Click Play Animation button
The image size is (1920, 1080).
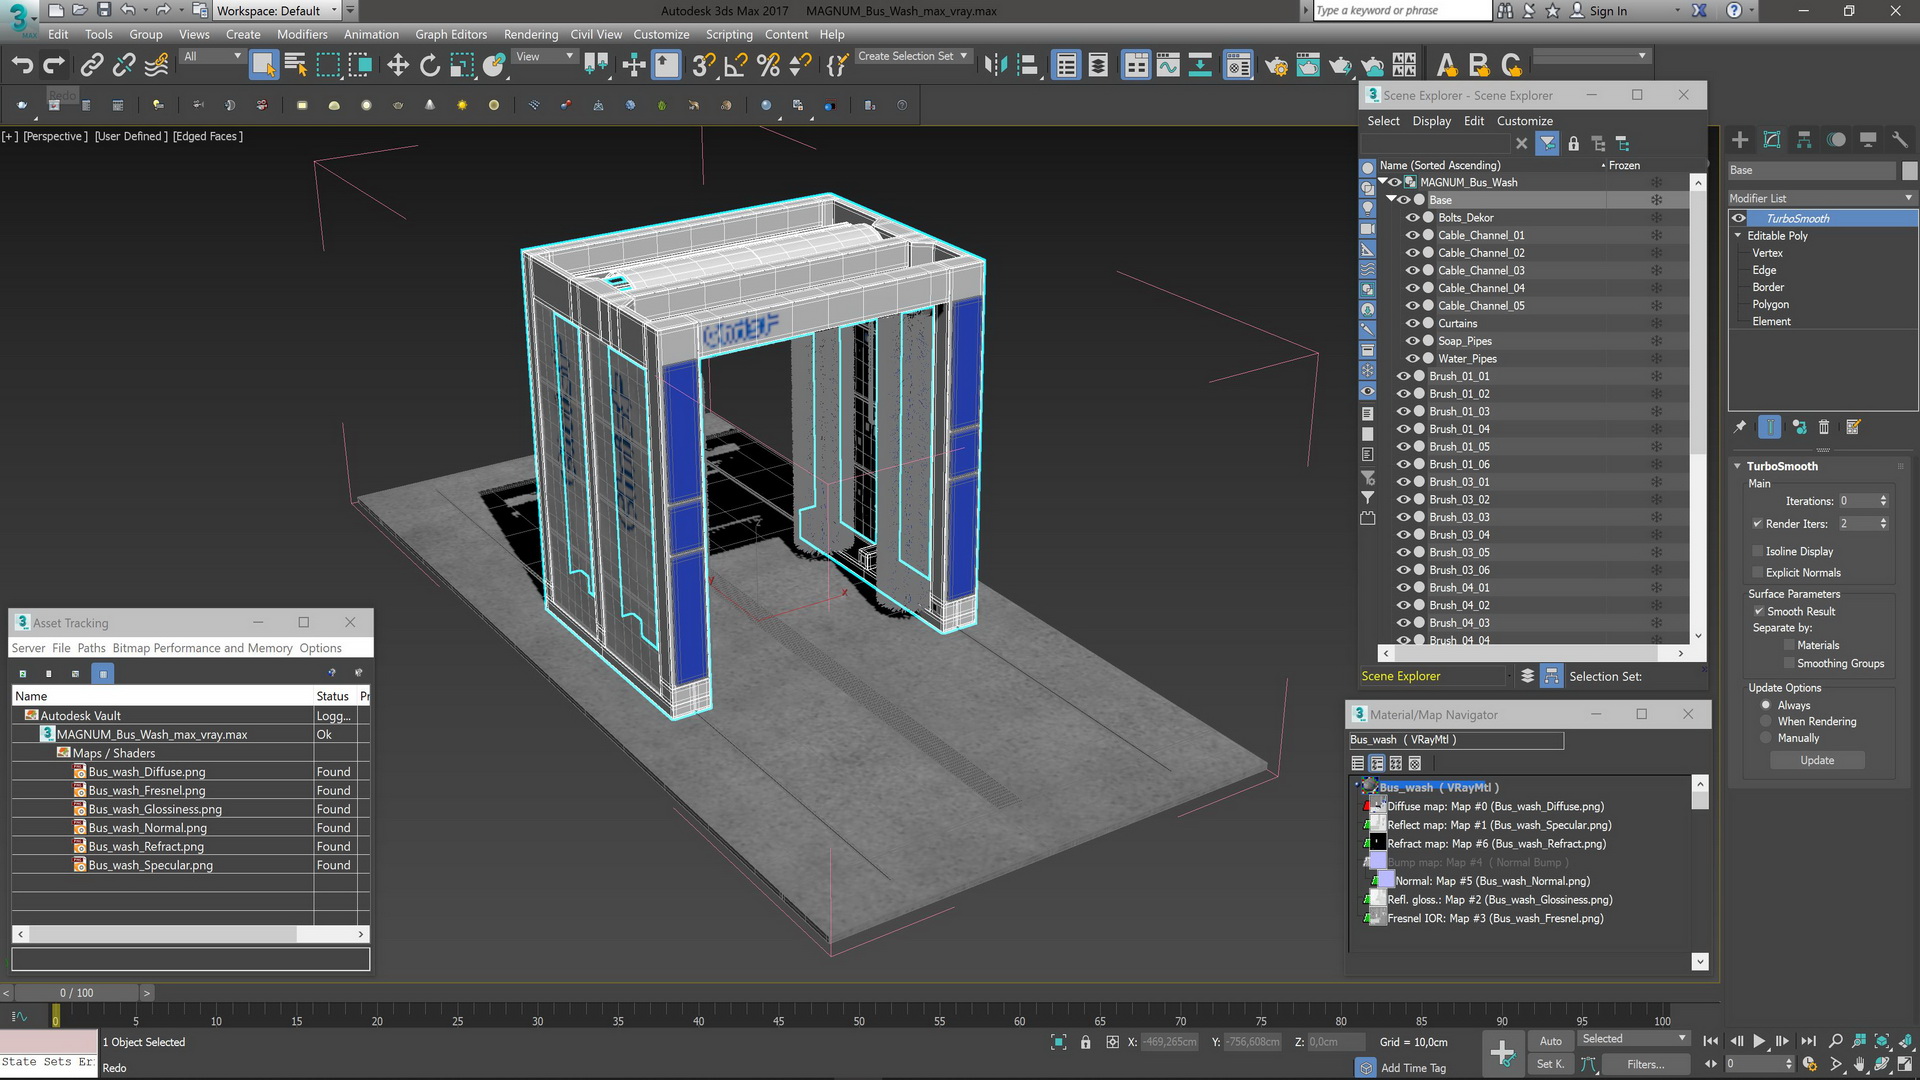pos(1759,1041)
